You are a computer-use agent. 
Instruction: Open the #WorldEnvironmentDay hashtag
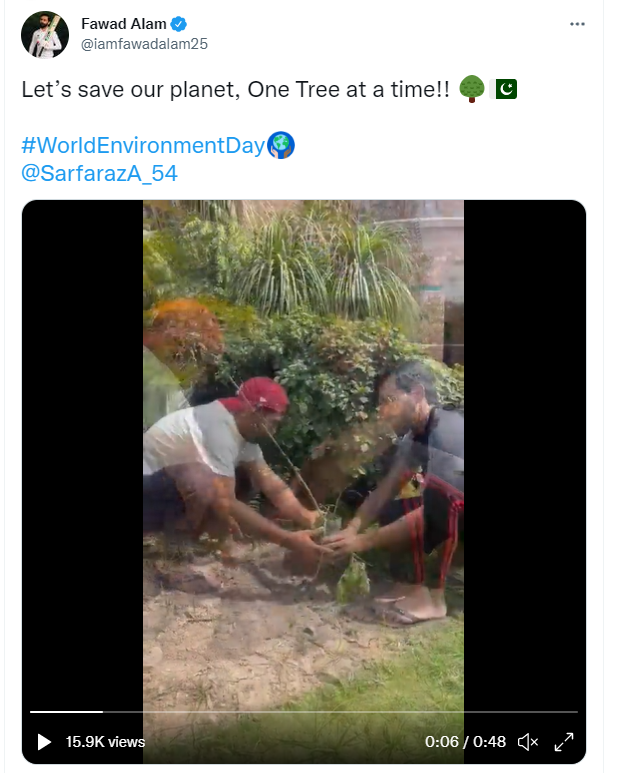143,145
